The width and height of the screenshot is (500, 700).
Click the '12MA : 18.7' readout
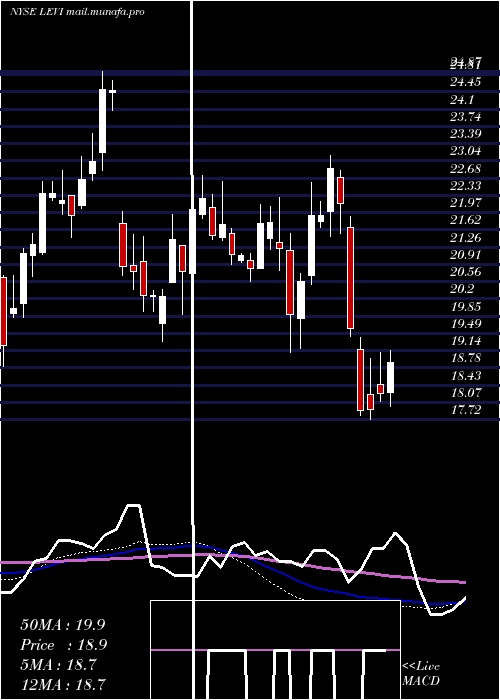pos(62,685)
